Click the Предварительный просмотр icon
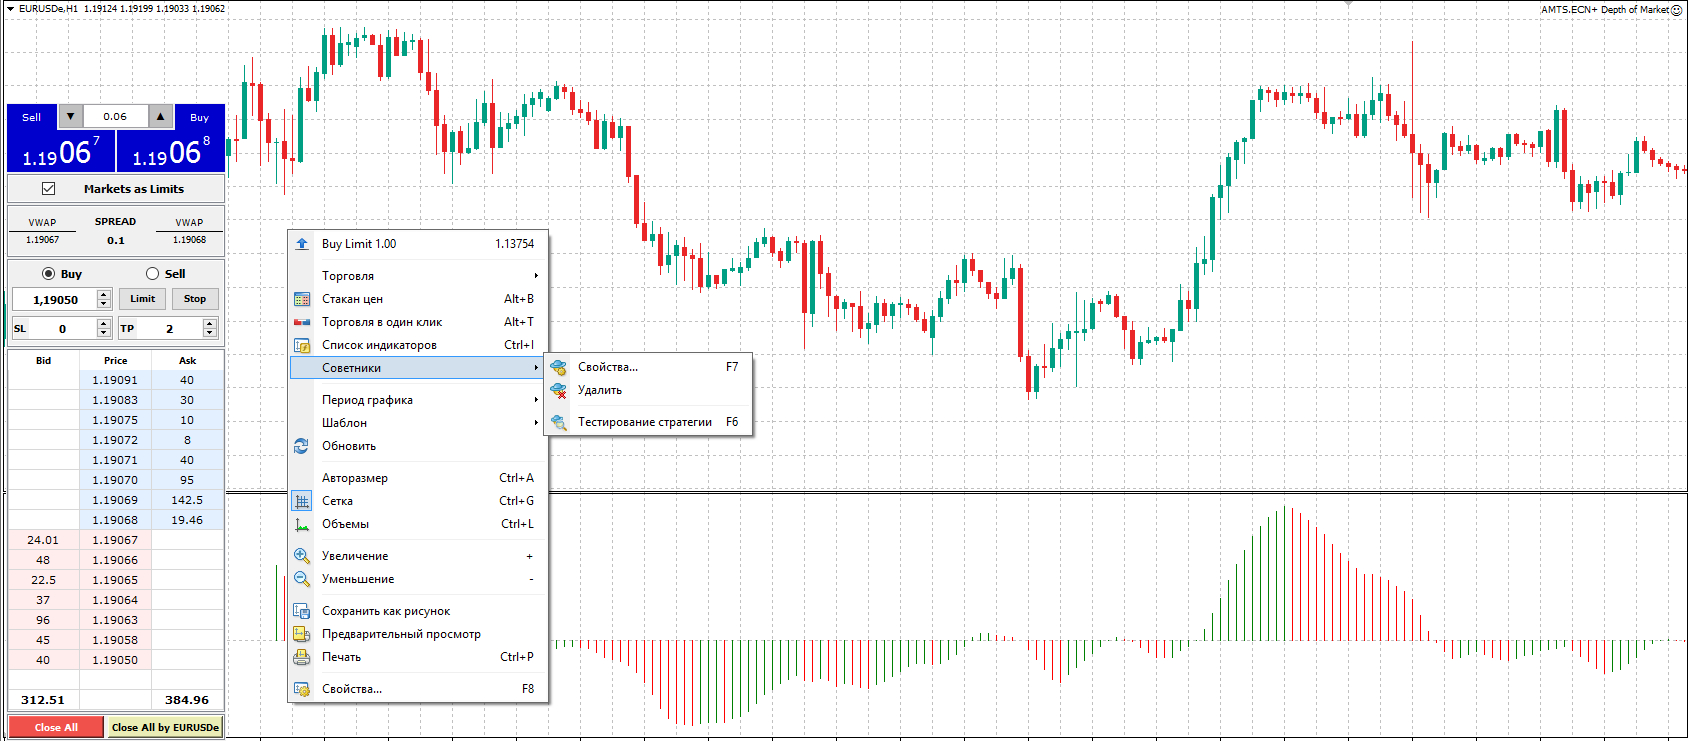Image resolution: width=1688 pixels, height=741 pixels. click(x=302, y=634)
